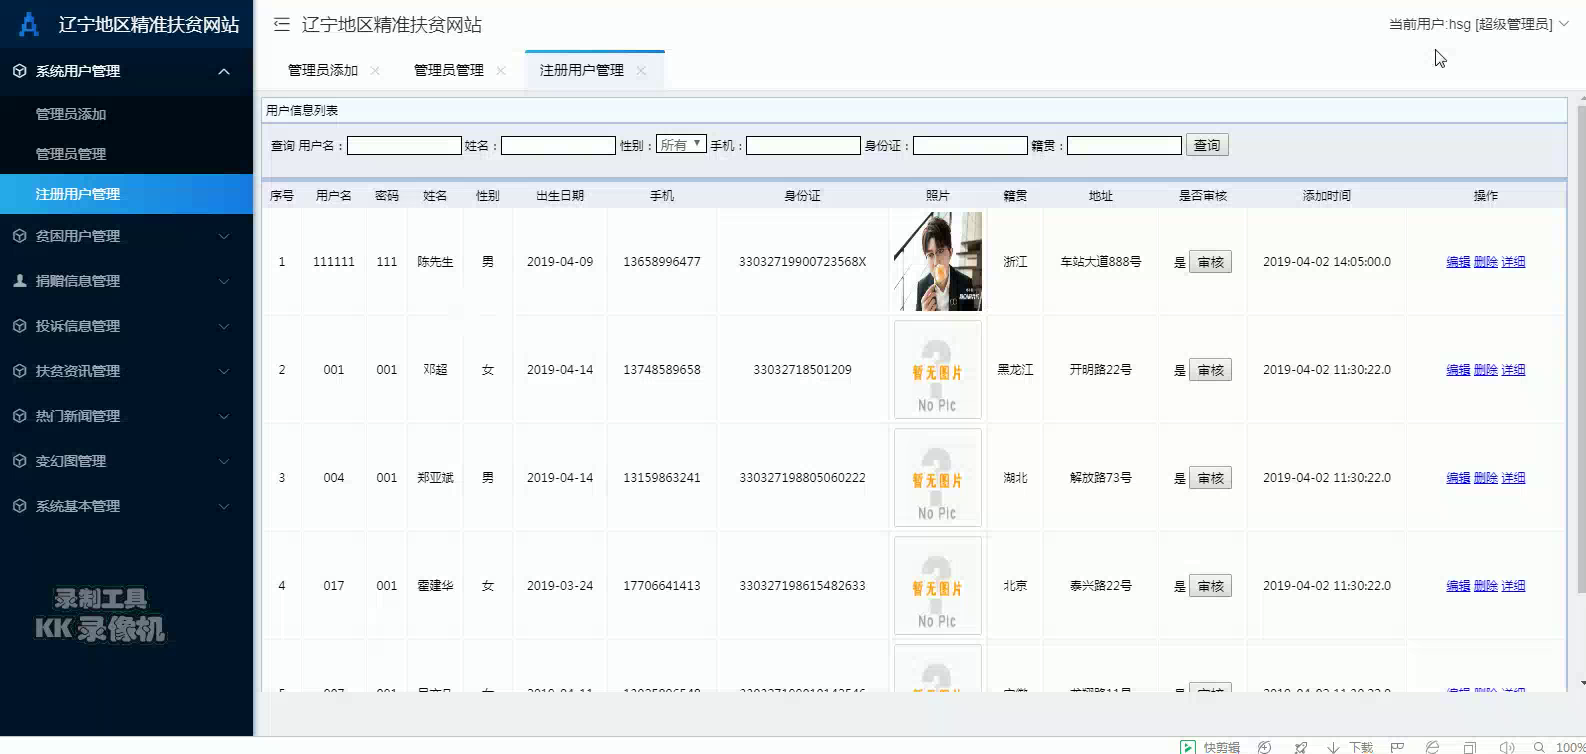
Task: Select the 注册用户管理 tab
Action: pyautogui.click(x=581, y=70)
